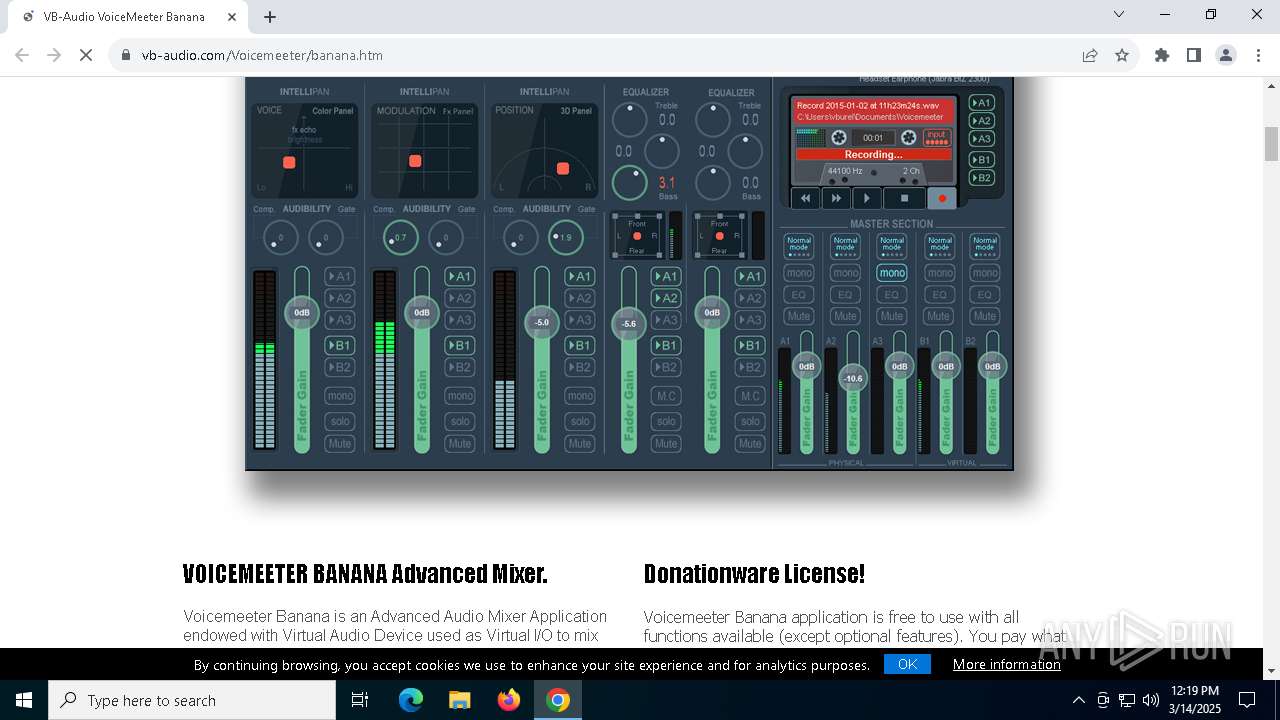This screenshot has height=720, width=1280.
Task: Open the tab search chevron
Action: [1119, 14]
